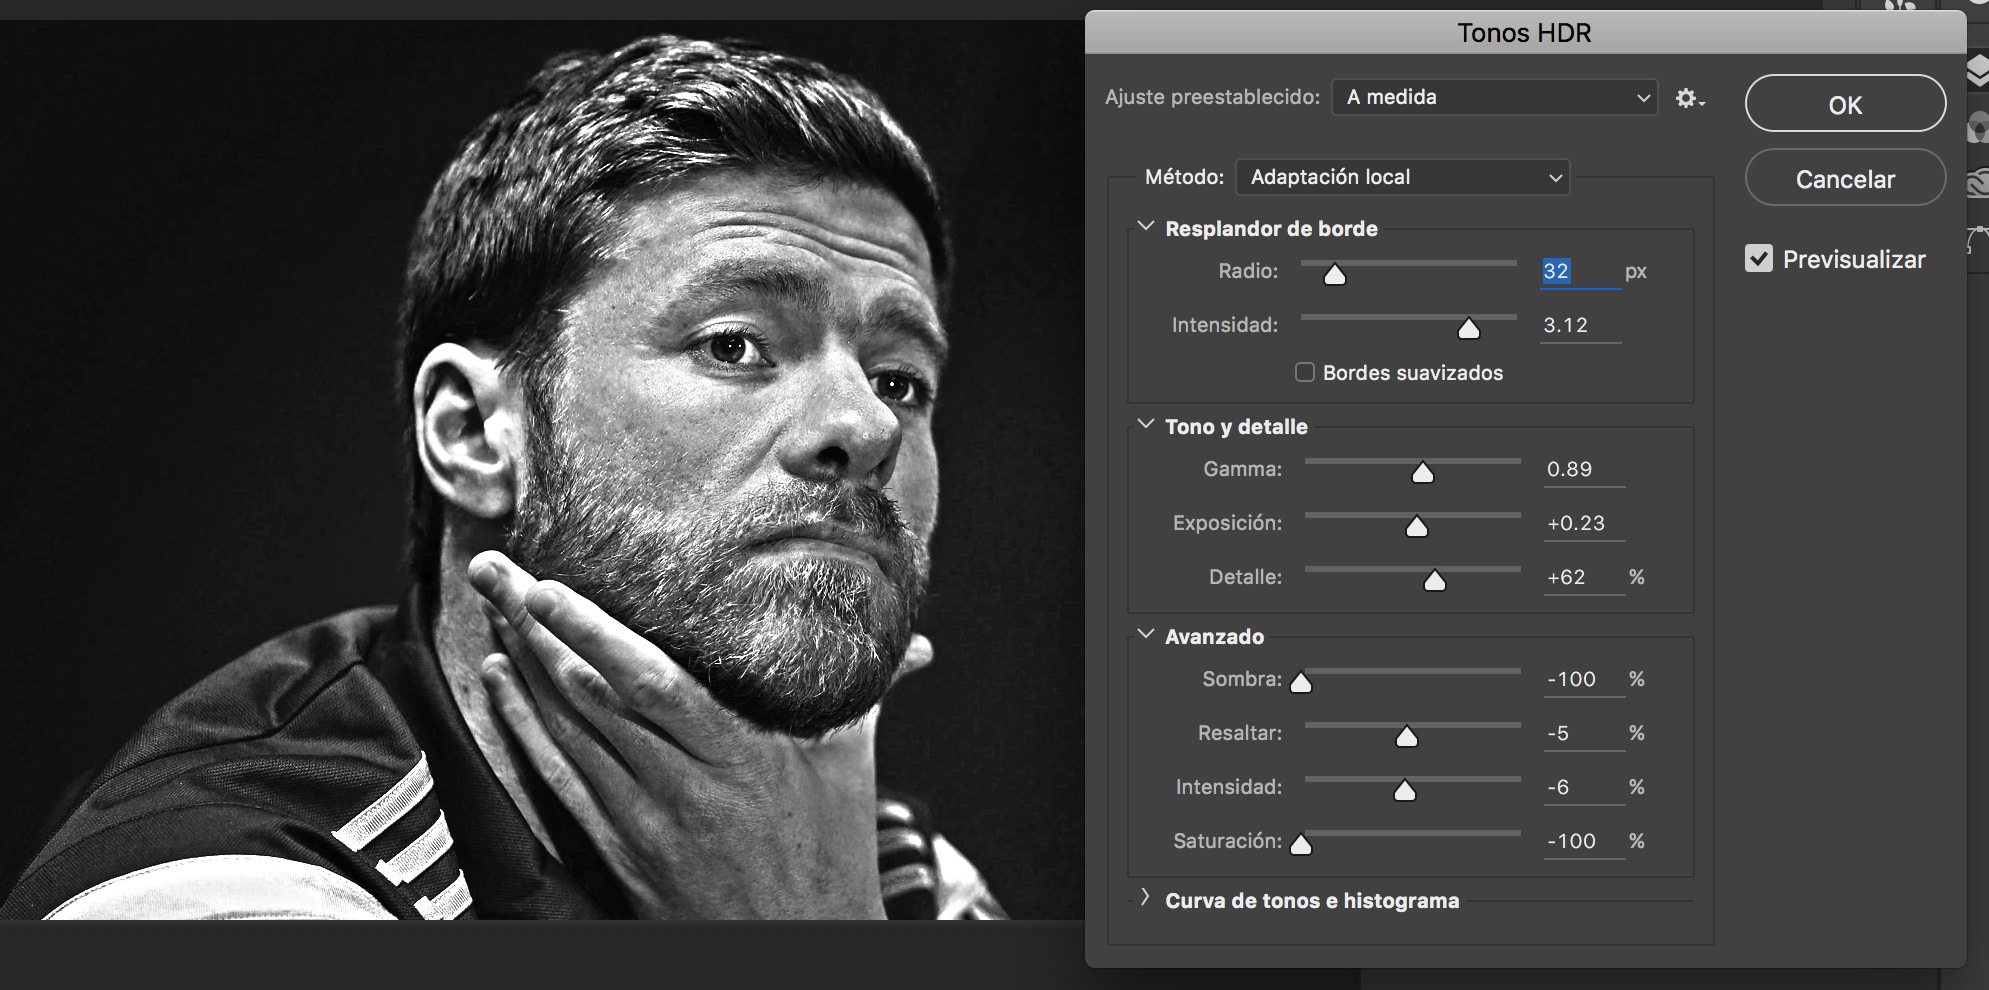
Task: Click the Detalle slider handle
Action: tap(1435, 580)
